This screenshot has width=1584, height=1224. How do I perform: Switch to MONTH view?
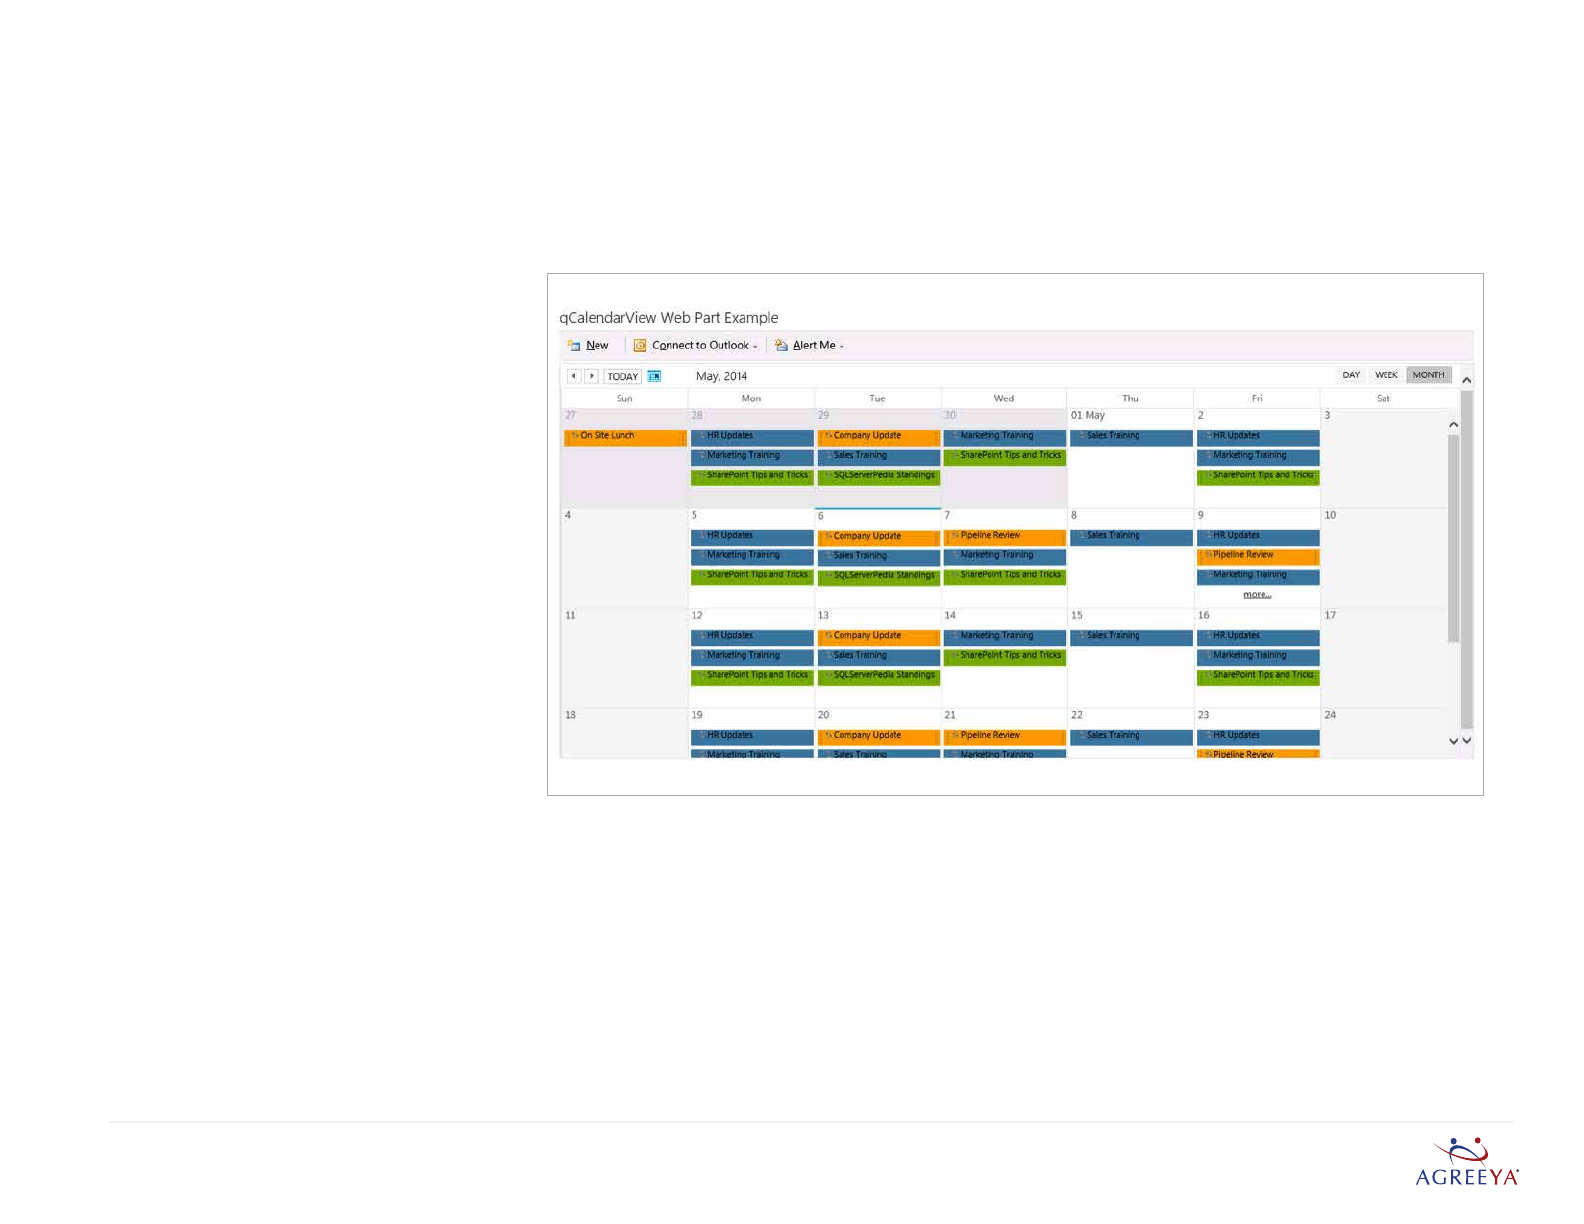1429,375
